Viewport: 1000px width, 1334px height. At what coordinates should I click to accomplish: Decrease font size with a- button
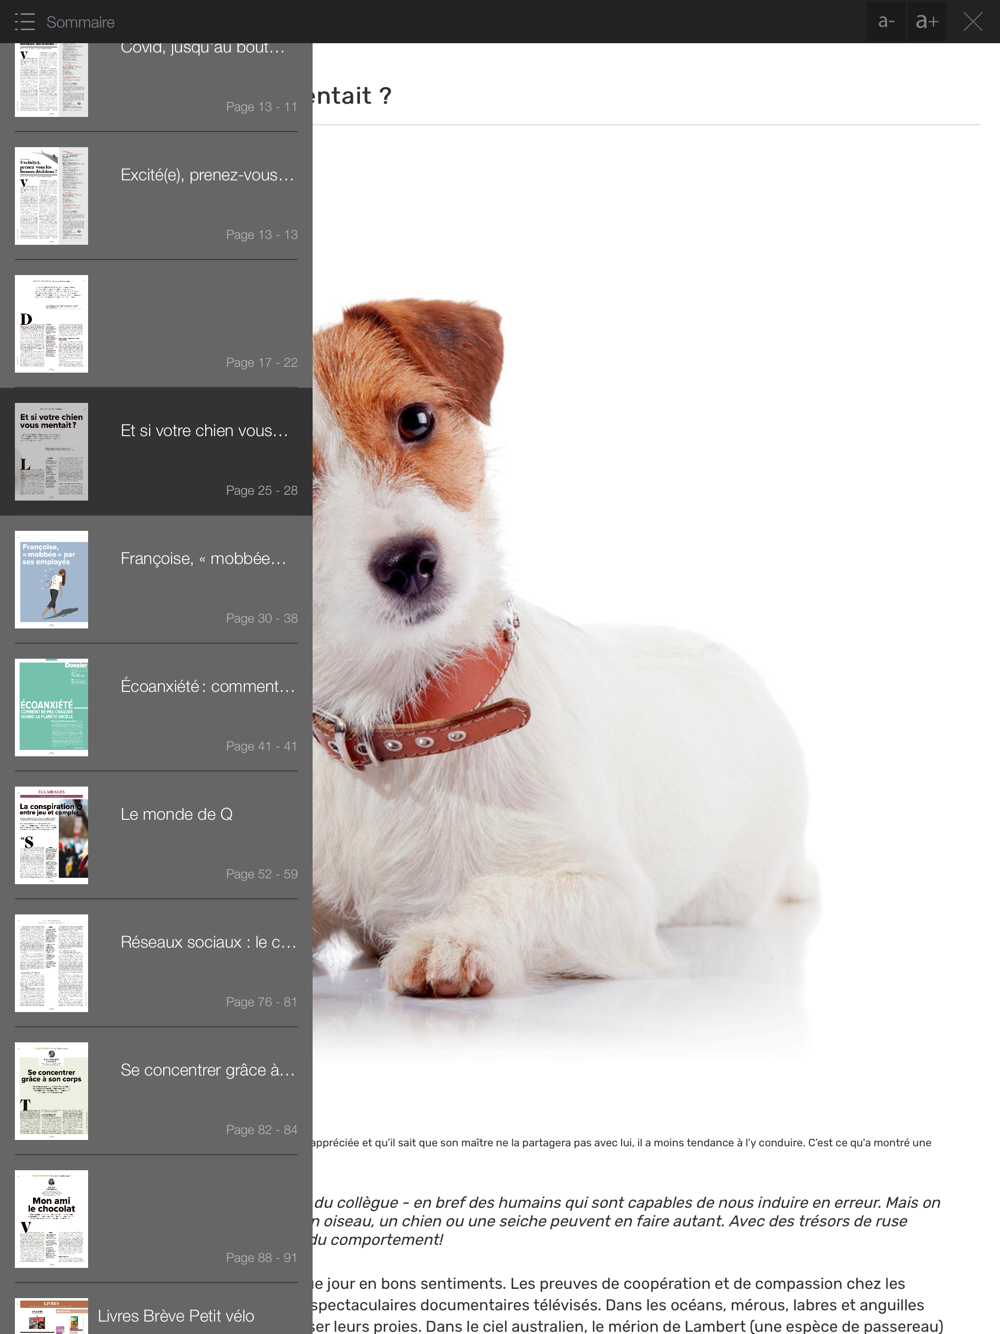(886, 21)
